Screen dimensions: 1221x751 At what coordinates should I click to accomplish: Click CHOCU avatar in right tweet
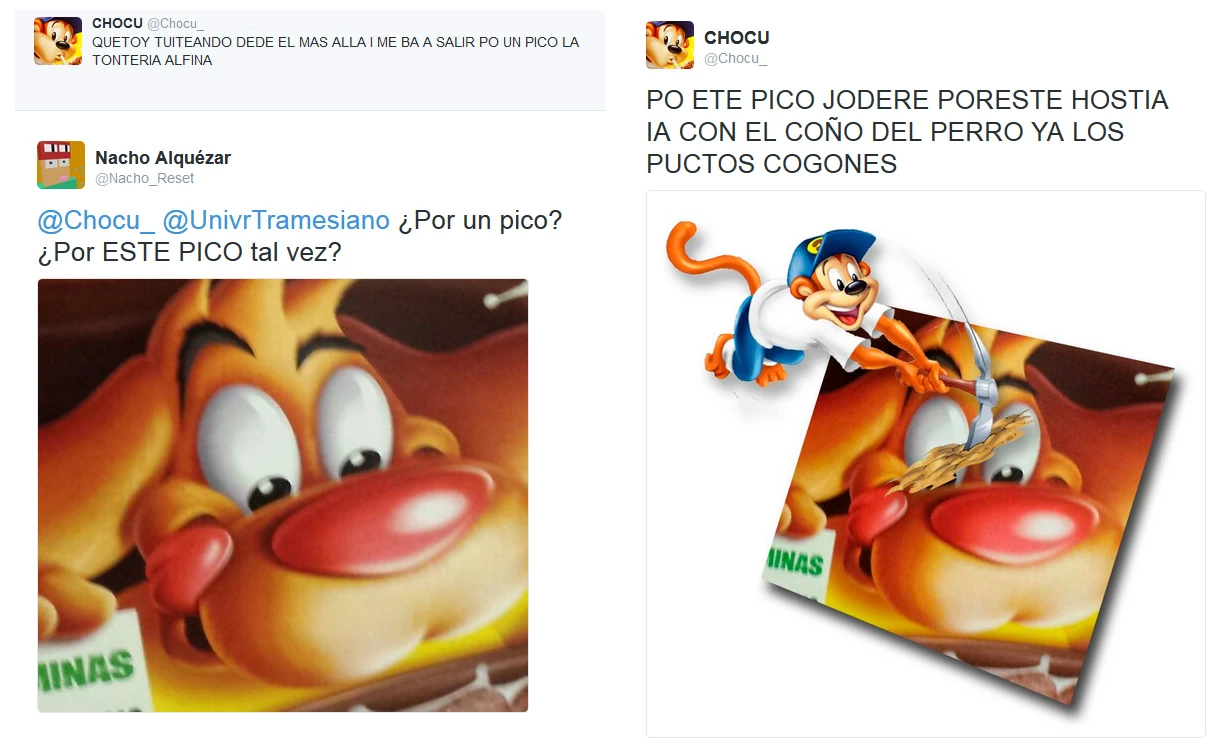click(x=670, y=45)
